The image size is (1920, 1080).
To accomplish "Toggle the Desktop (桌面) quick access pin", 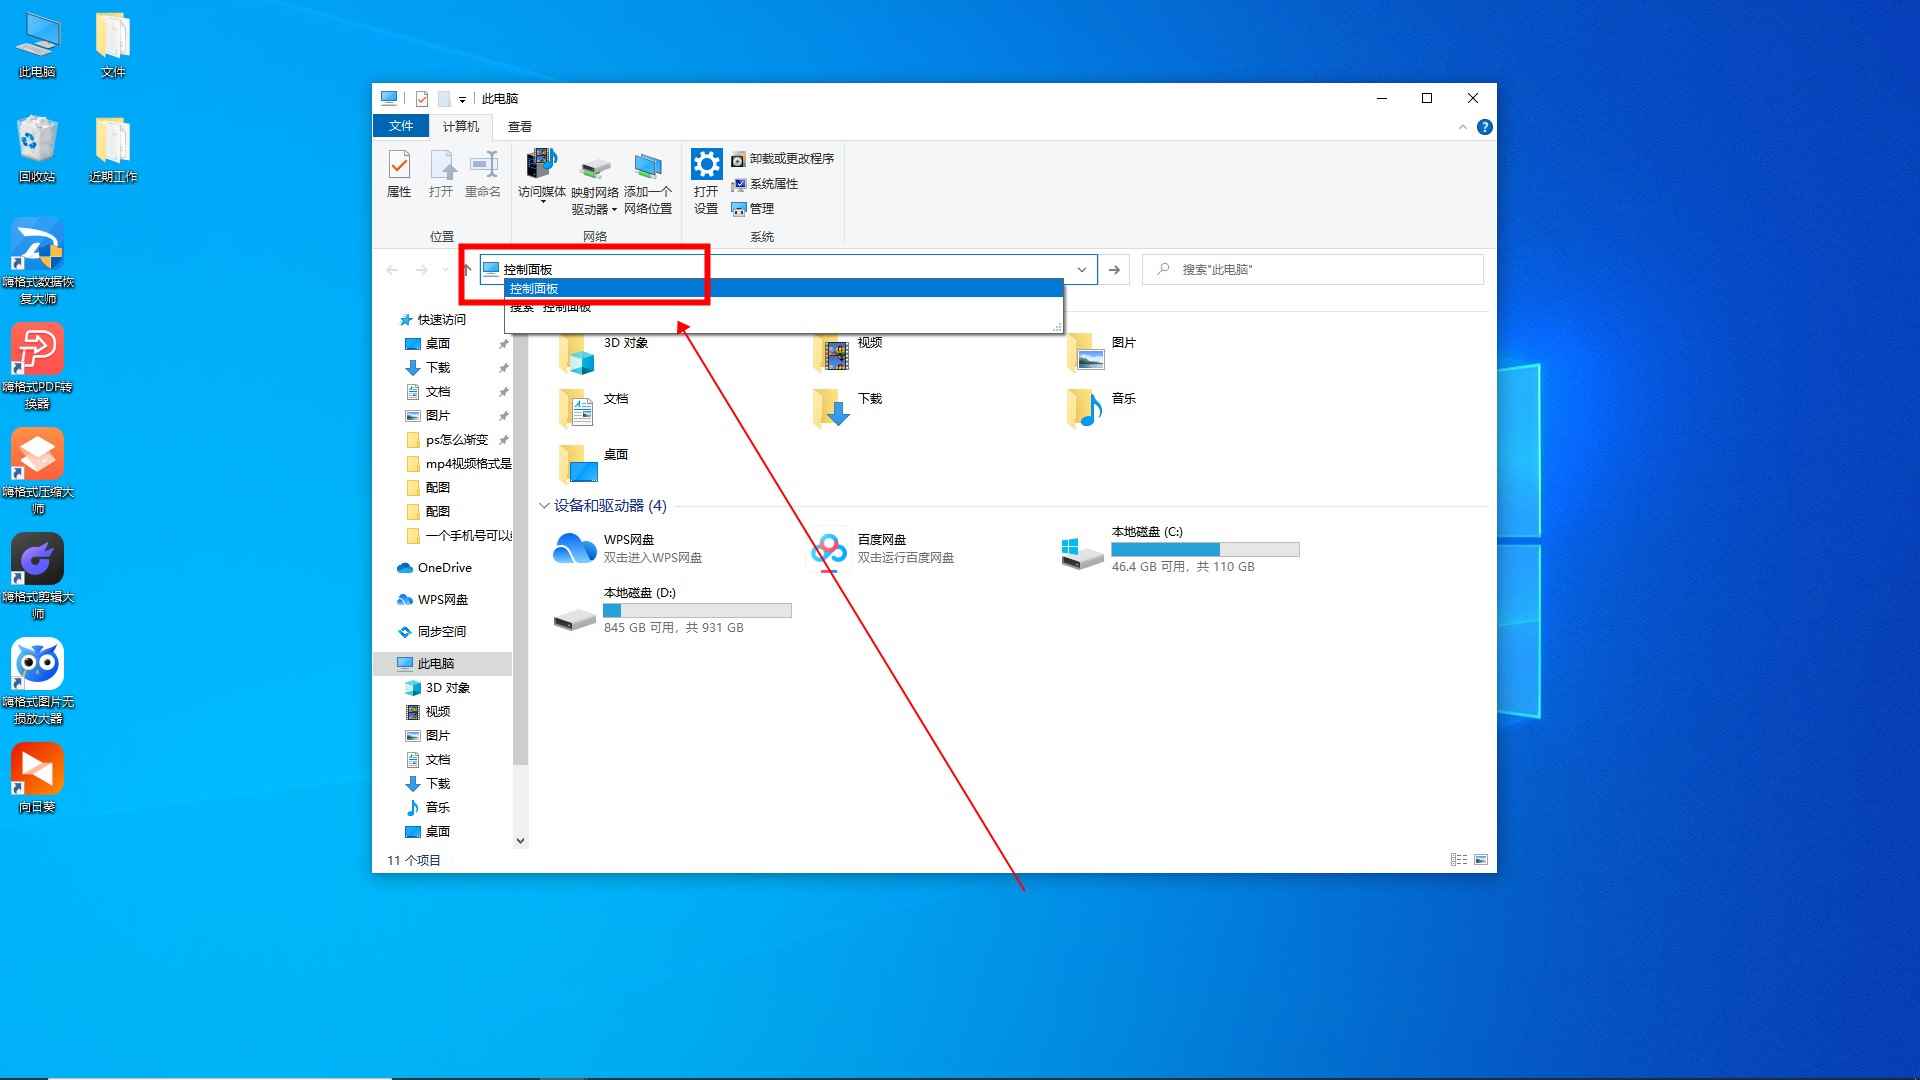I will 503,344.
